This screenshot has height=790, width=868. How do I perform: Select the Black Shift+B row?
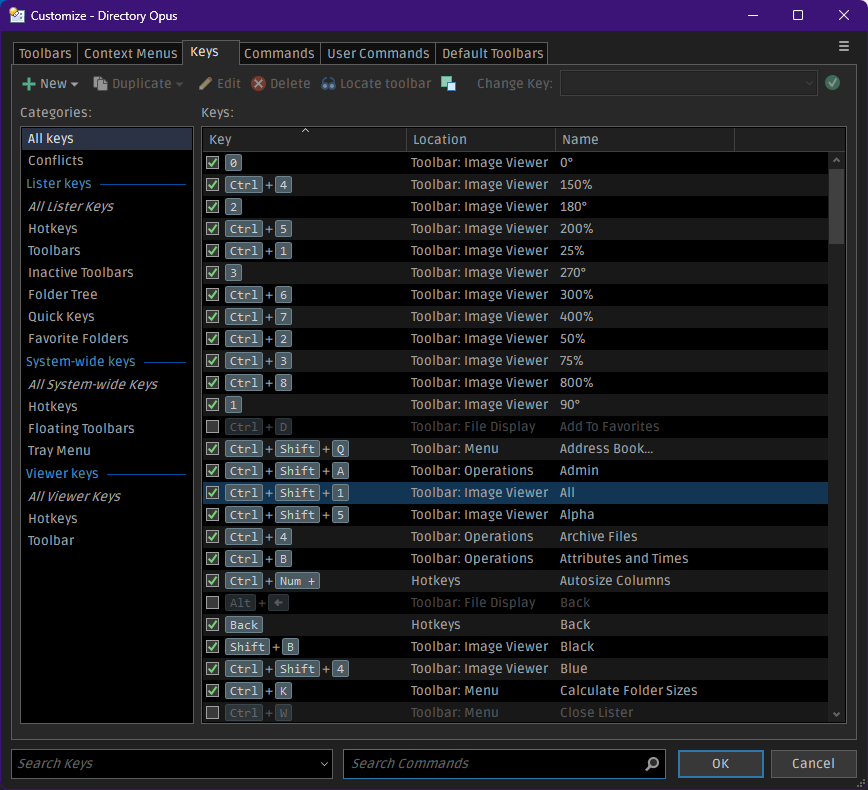click(x=515, y=647)
